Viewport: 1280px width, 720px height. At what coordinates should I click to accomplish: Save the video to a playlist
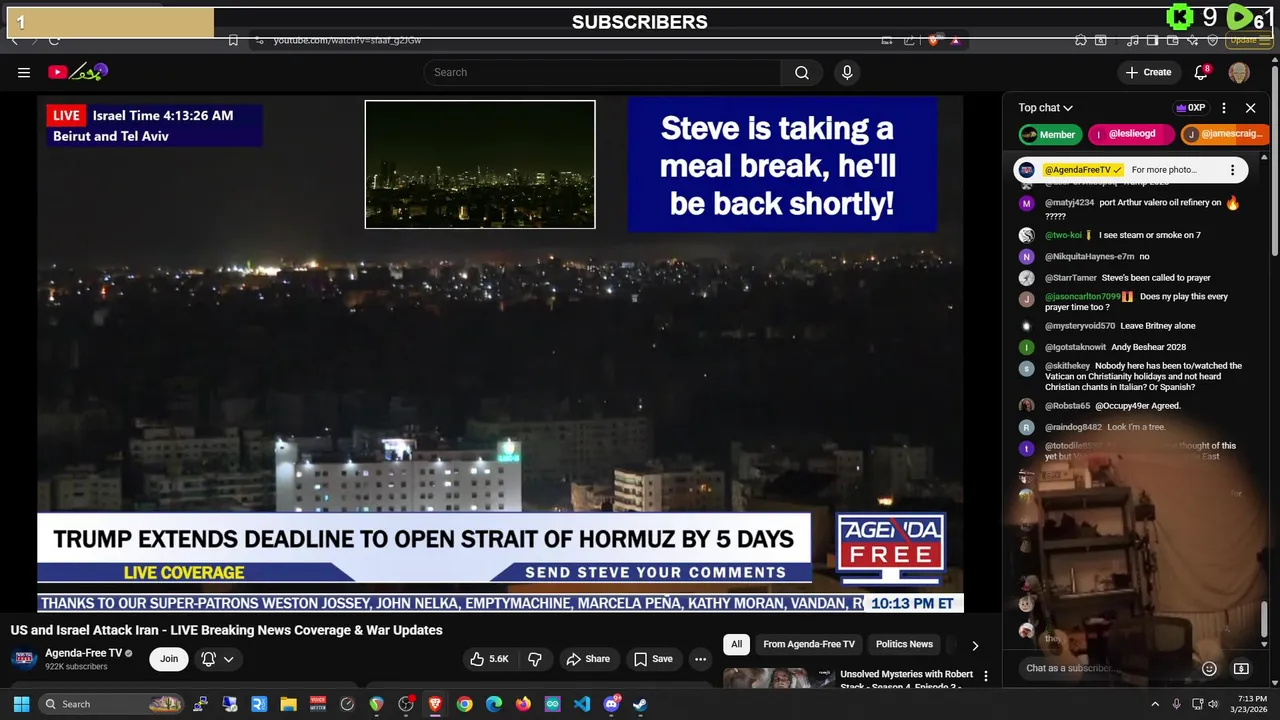pyautogui.click(x=653, y=659)
